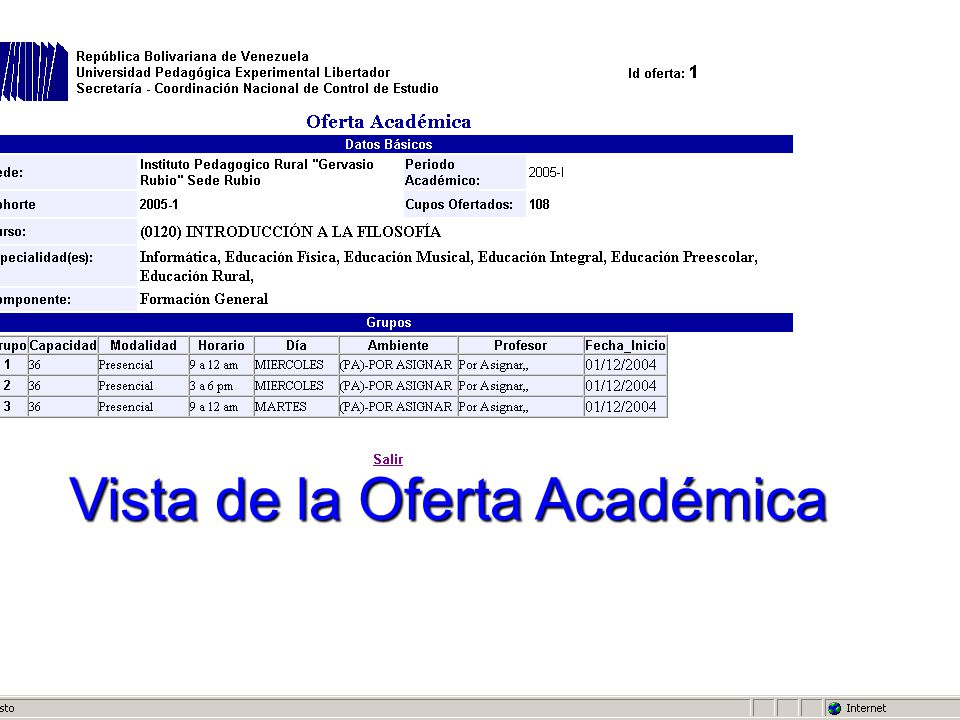Click the 'Formación General' componente value
Viewport: 960px width, 720px height.
(204, 299)
